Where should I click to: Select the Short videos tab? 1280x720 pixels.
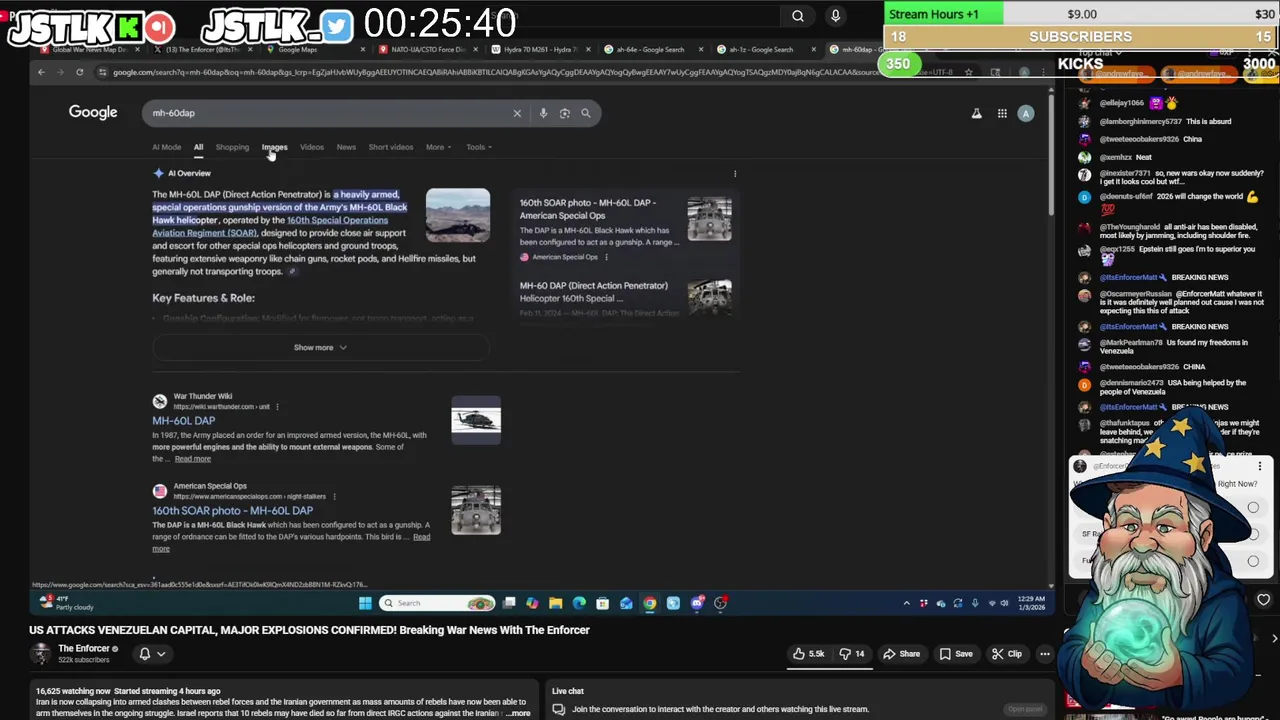tap(391, 147)
